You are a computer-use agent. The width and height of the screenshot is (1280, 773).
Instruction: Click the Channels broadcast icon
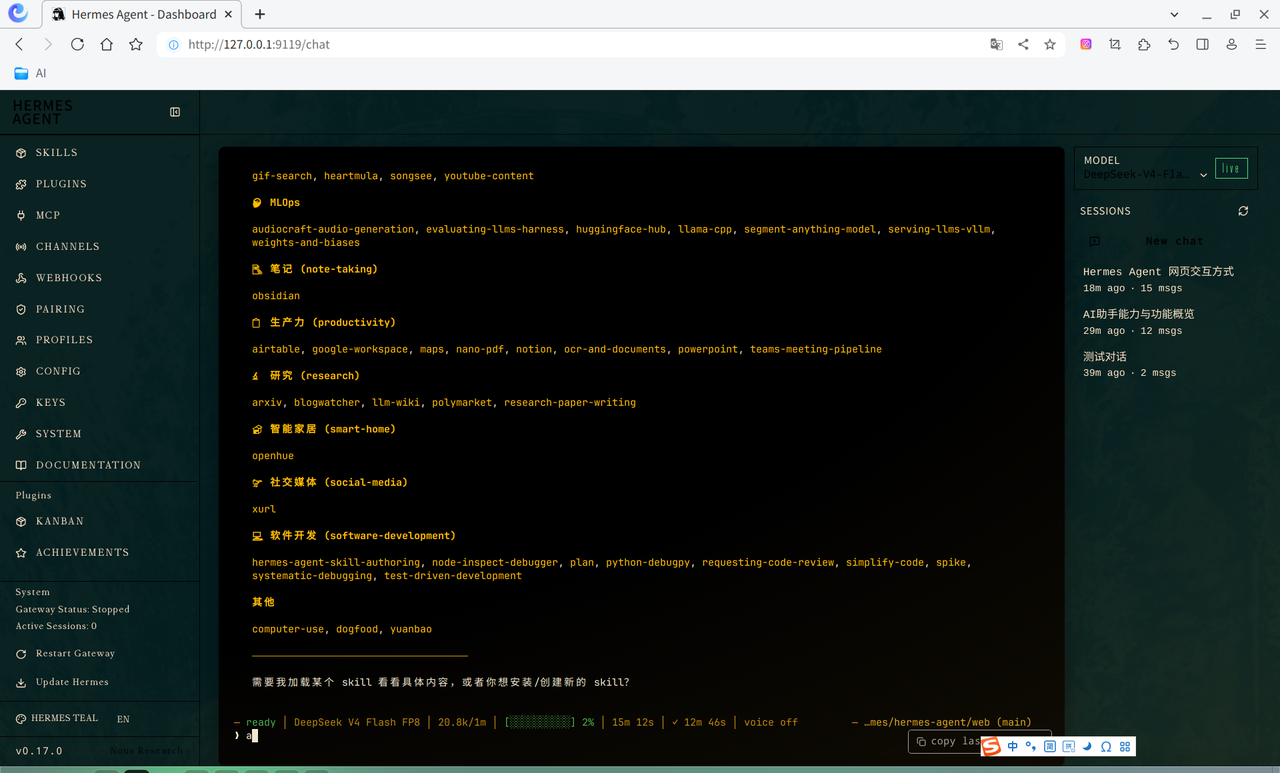click(21, 247)
